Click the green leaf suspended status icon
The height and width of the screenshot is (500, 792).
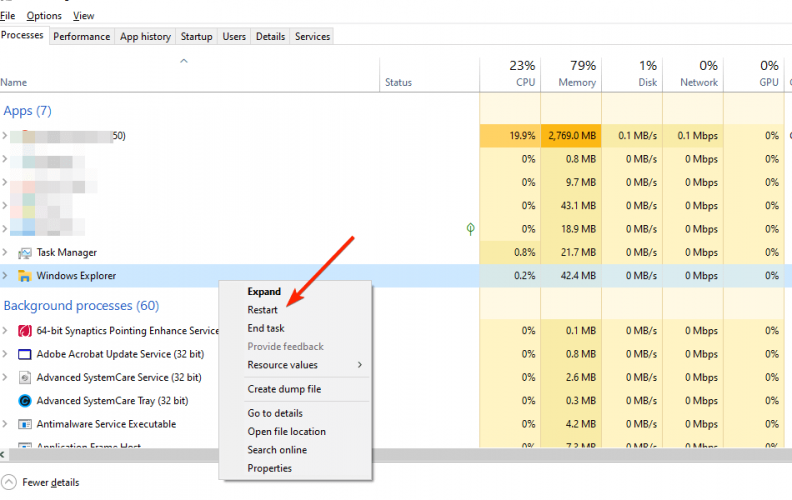tap(470, 229)
